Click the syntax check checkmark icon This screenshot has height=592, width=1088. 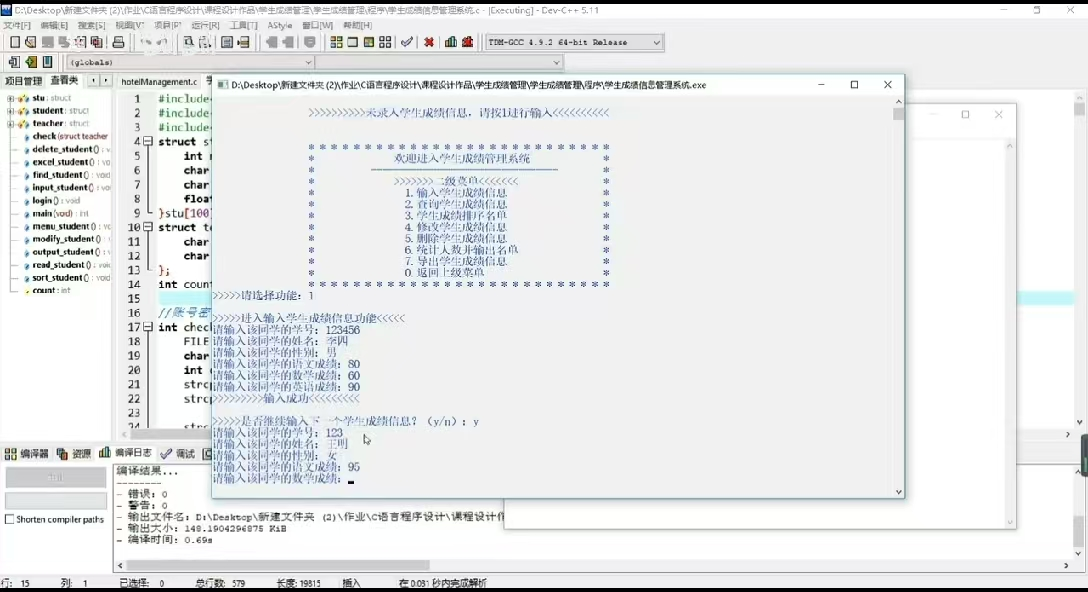coord(407,42)
